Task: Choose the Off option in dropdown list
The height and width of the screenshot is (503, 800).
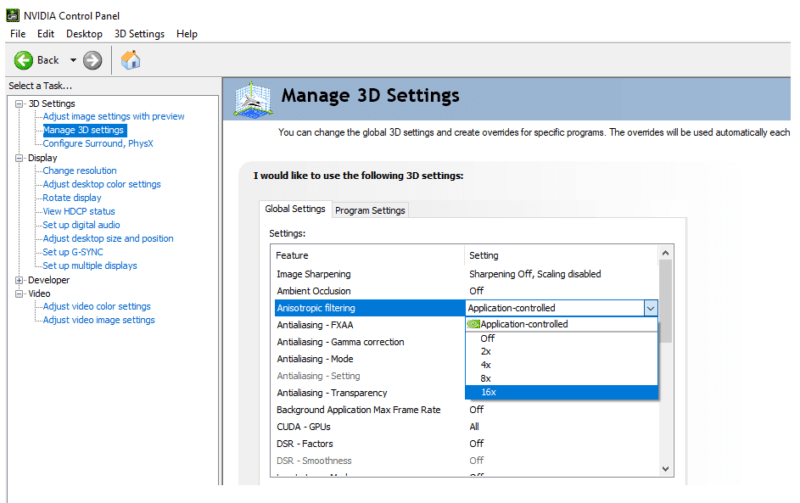Action: [x=487, y=338]
